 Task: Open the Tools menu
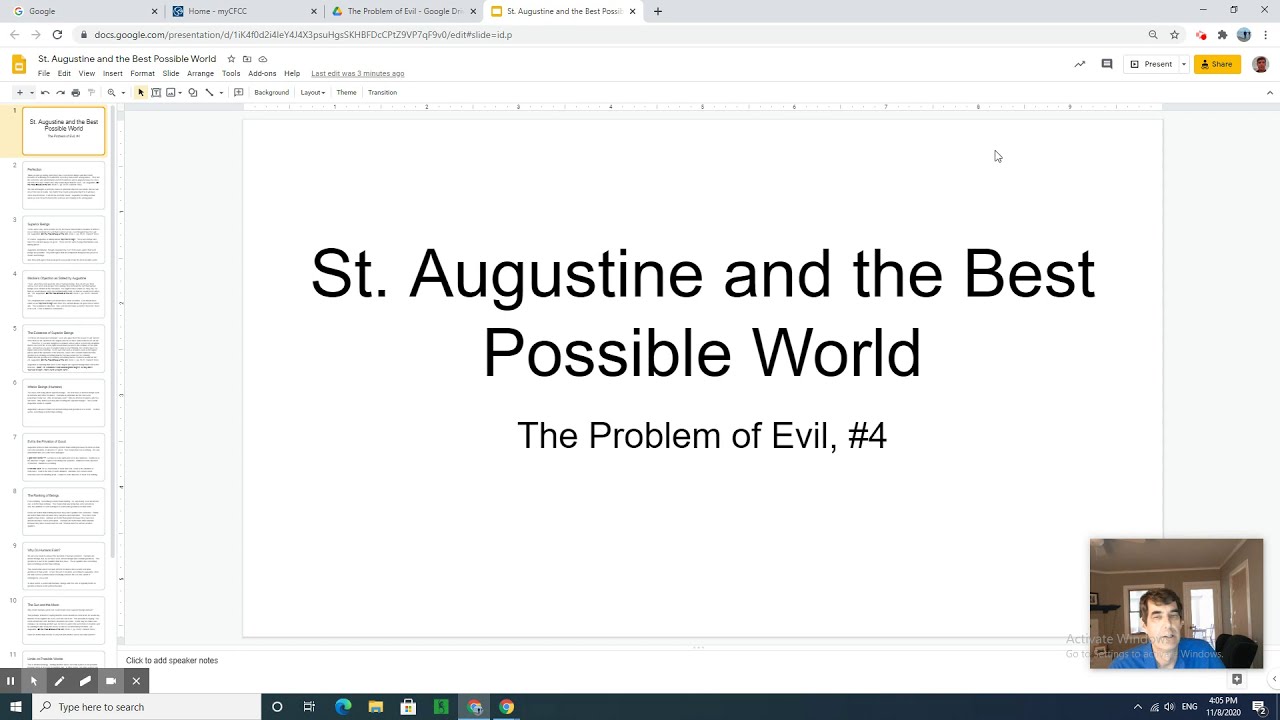point(231,73)
